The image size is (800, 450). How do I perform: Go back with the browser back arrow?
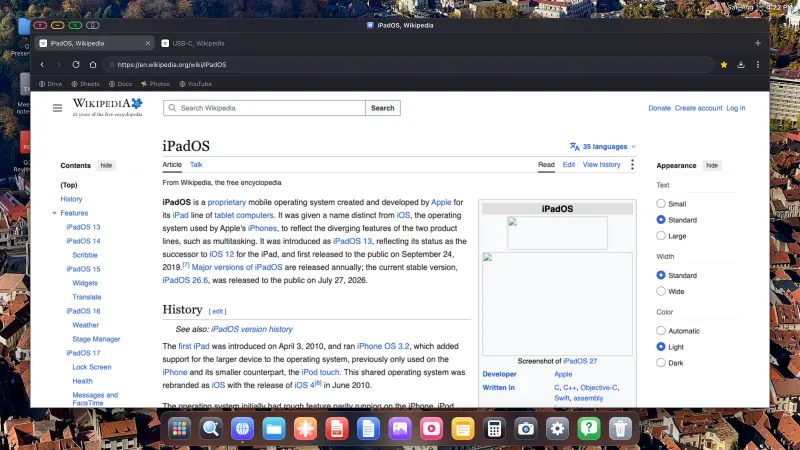point(42,65)
